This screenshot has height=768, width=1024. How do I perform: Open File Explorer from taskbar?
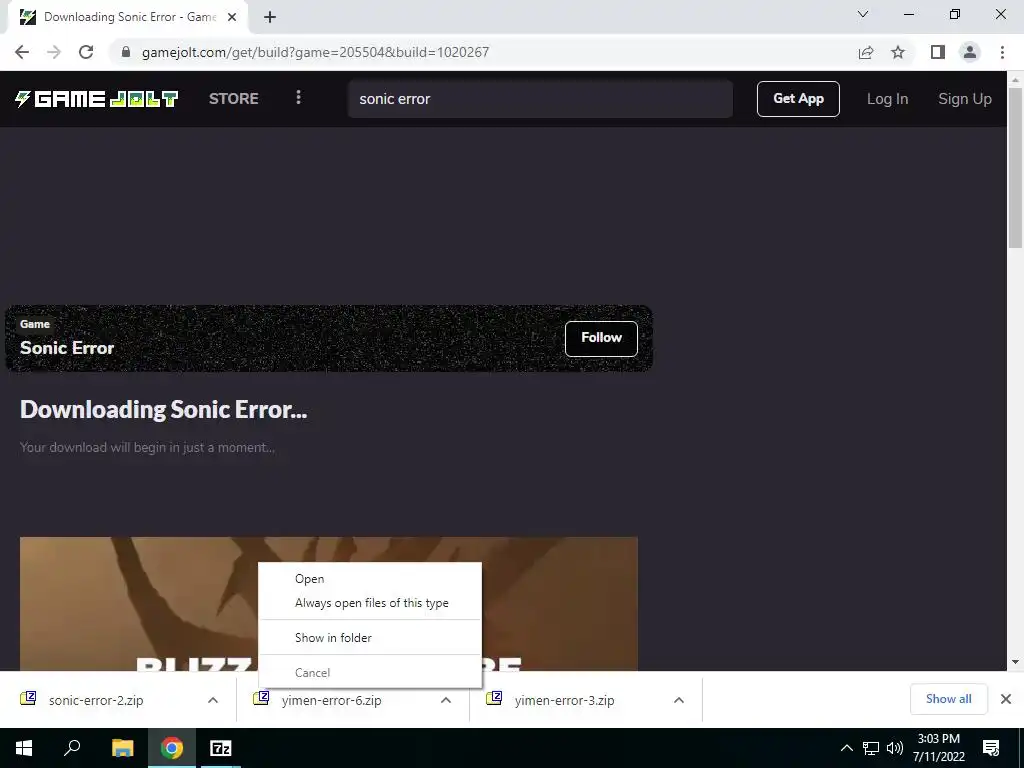[122, 748]
